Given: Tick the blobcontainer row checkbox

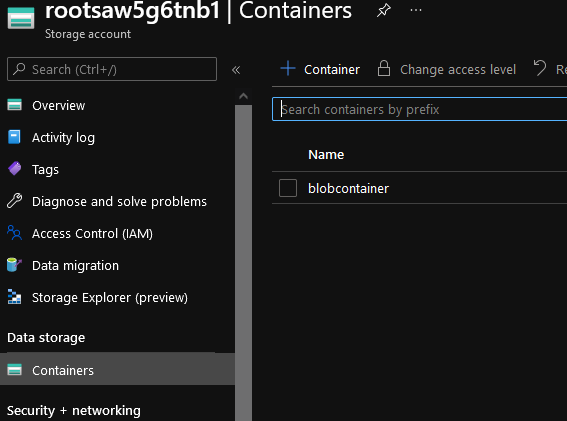Looking at the screenshot, I should click(288, 188).
